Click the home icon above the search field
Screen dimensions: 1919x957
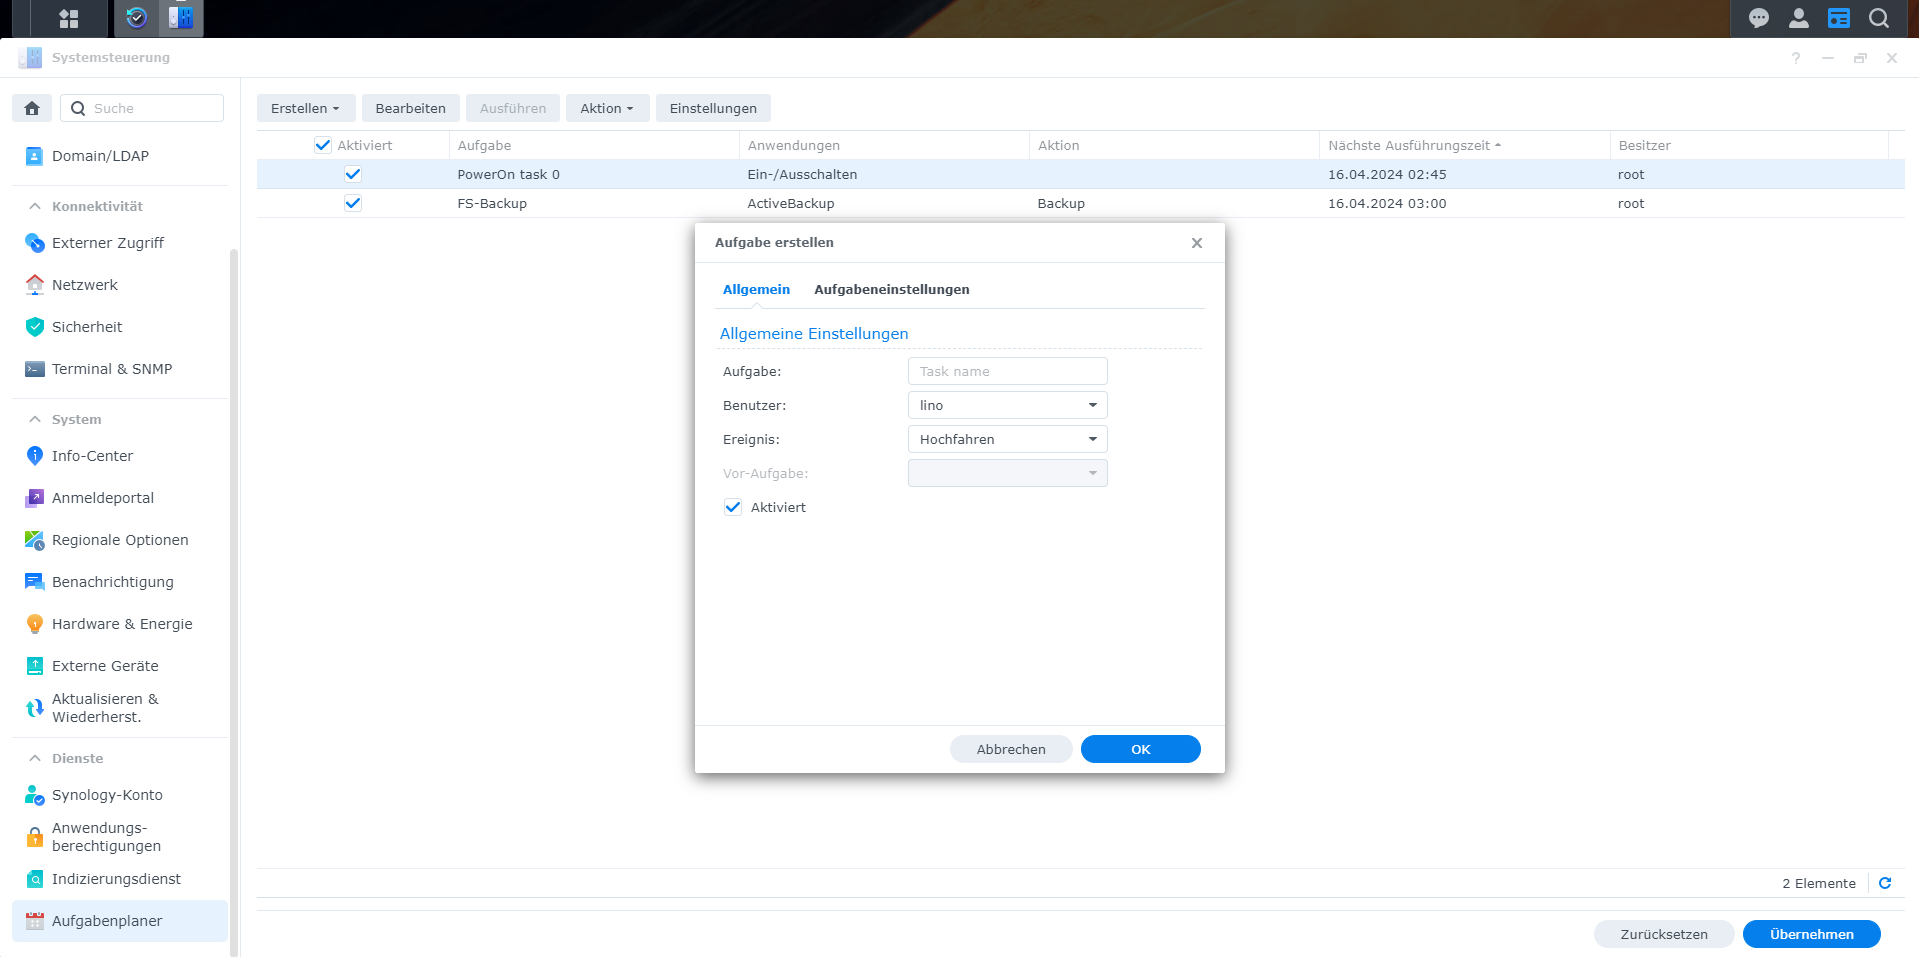point(31,107)
